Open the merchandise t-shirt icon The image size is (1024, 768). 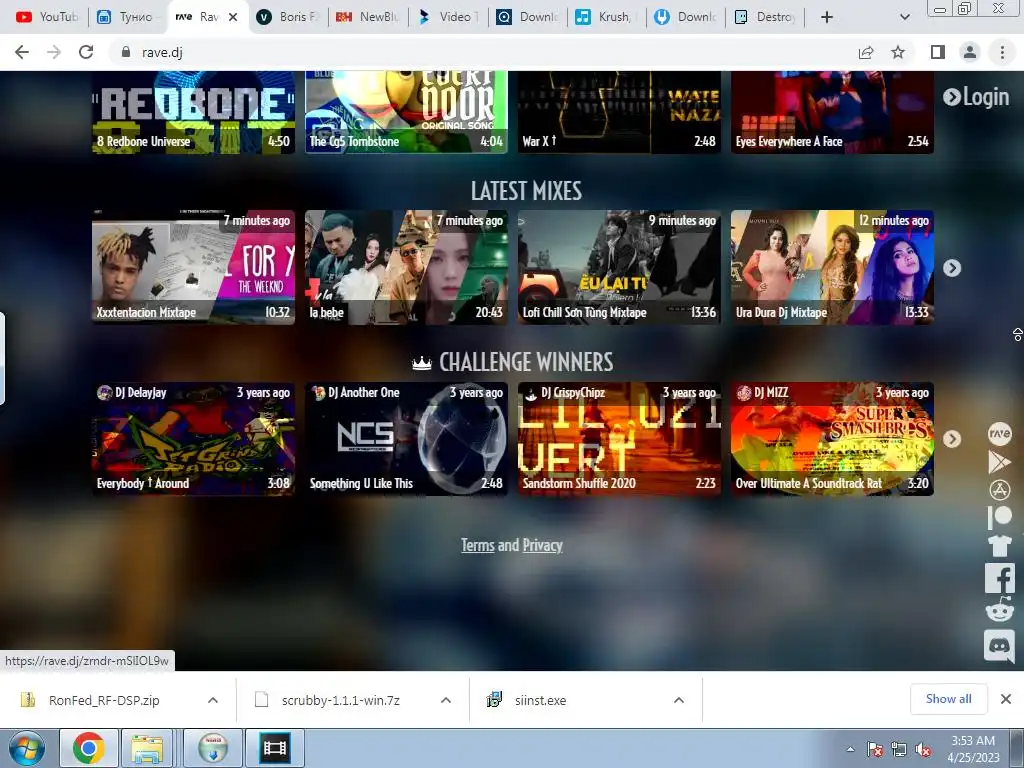coord(999,545)
